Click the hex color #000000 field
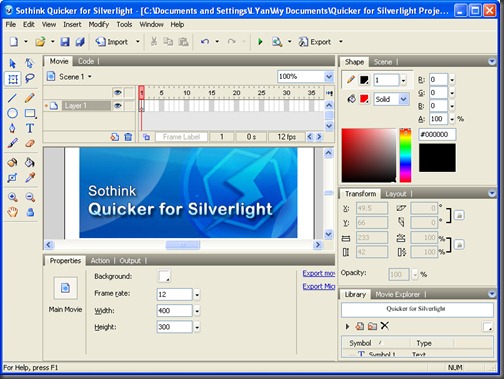This screenshot has width=504, height=379. pyautogui.click(x=437, y=134)
